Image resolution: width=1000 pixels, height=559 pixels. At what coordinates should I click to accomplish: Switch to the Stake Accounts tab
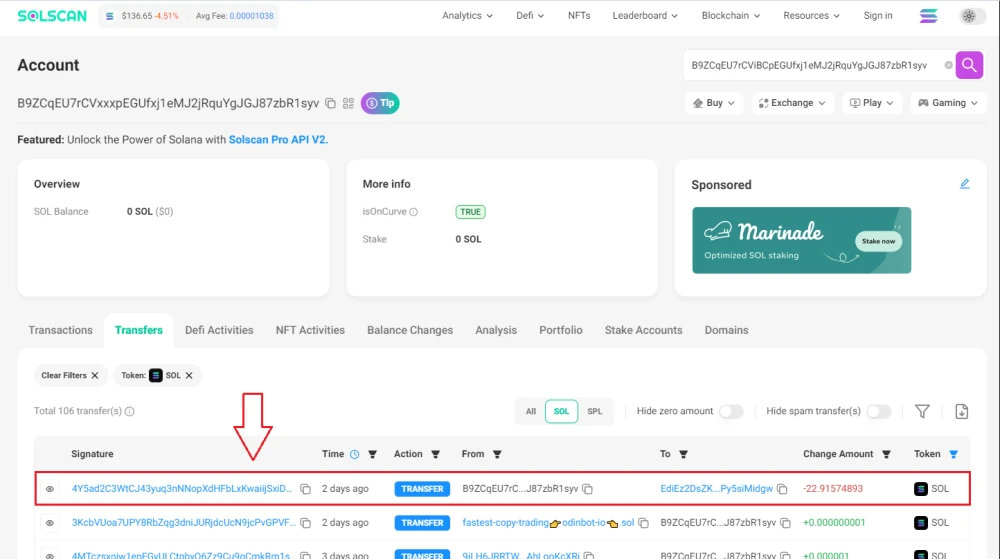click(x=643, y=330)
